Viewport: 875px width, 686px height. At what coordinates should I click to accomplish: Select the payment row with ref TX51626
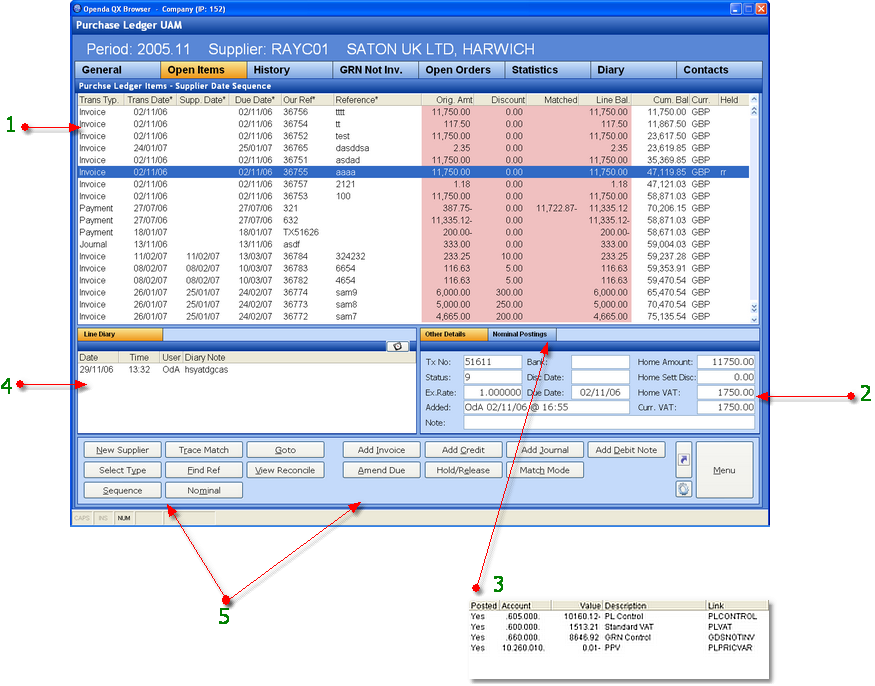coord(413,232)
